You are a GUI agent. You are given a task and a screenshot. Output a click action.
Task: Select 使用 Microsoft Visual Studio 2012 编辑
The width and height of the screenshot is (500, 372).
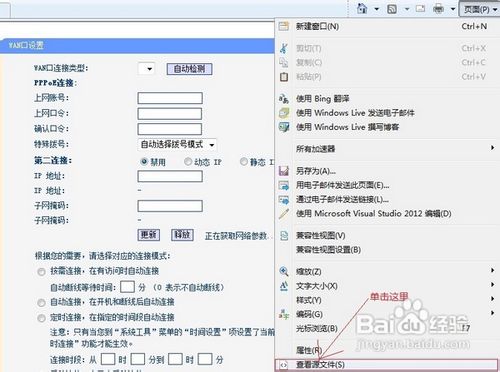pos(387,214)
